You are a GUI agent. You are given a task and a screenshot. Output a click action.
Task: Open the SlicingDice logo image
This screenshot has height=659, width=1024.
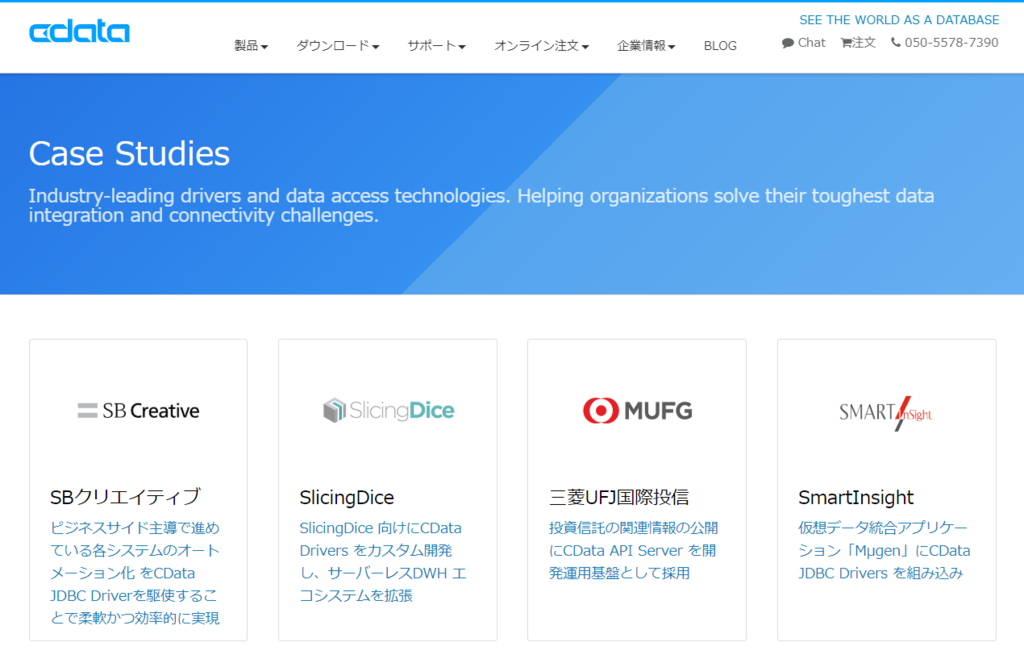pos(389,410)
